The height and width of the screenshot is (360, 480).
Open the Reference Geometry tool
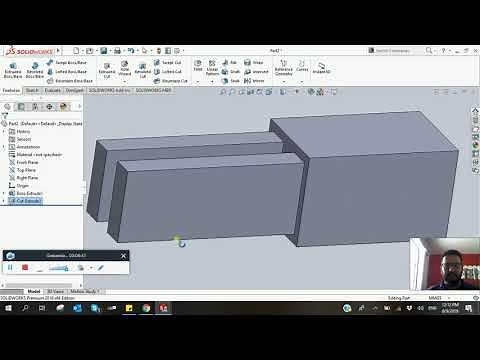[284, 68]
